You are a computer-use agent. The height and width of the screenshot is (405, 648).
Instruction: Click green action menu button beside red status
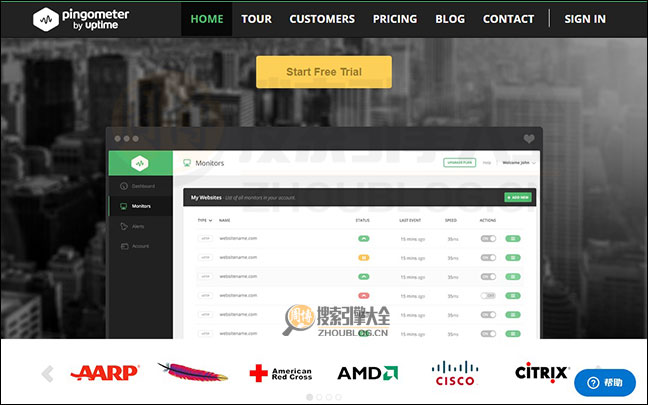click(x=513, y=295)
